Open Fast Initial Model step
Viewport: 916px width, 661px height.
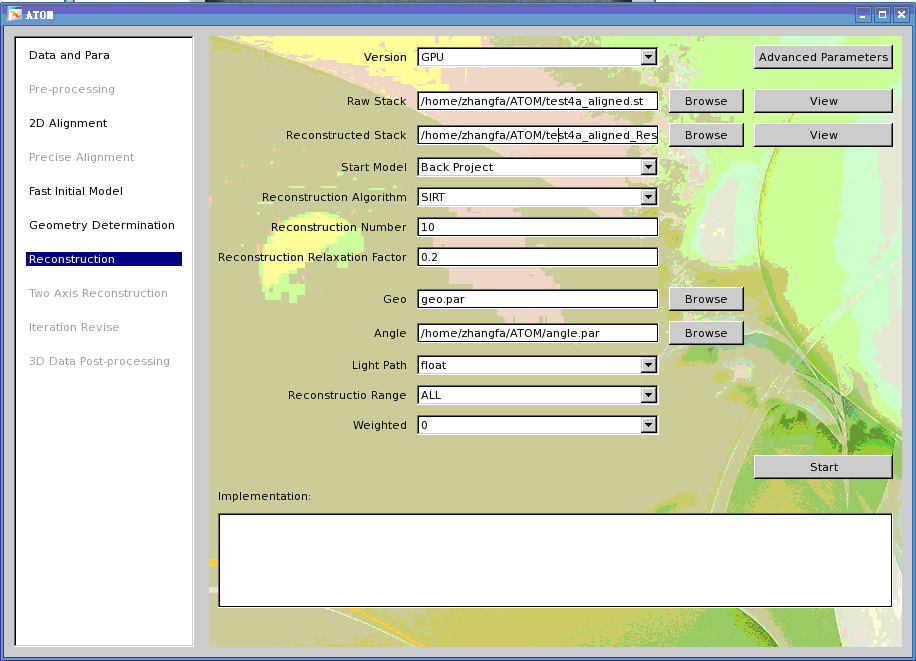point(76,191)
